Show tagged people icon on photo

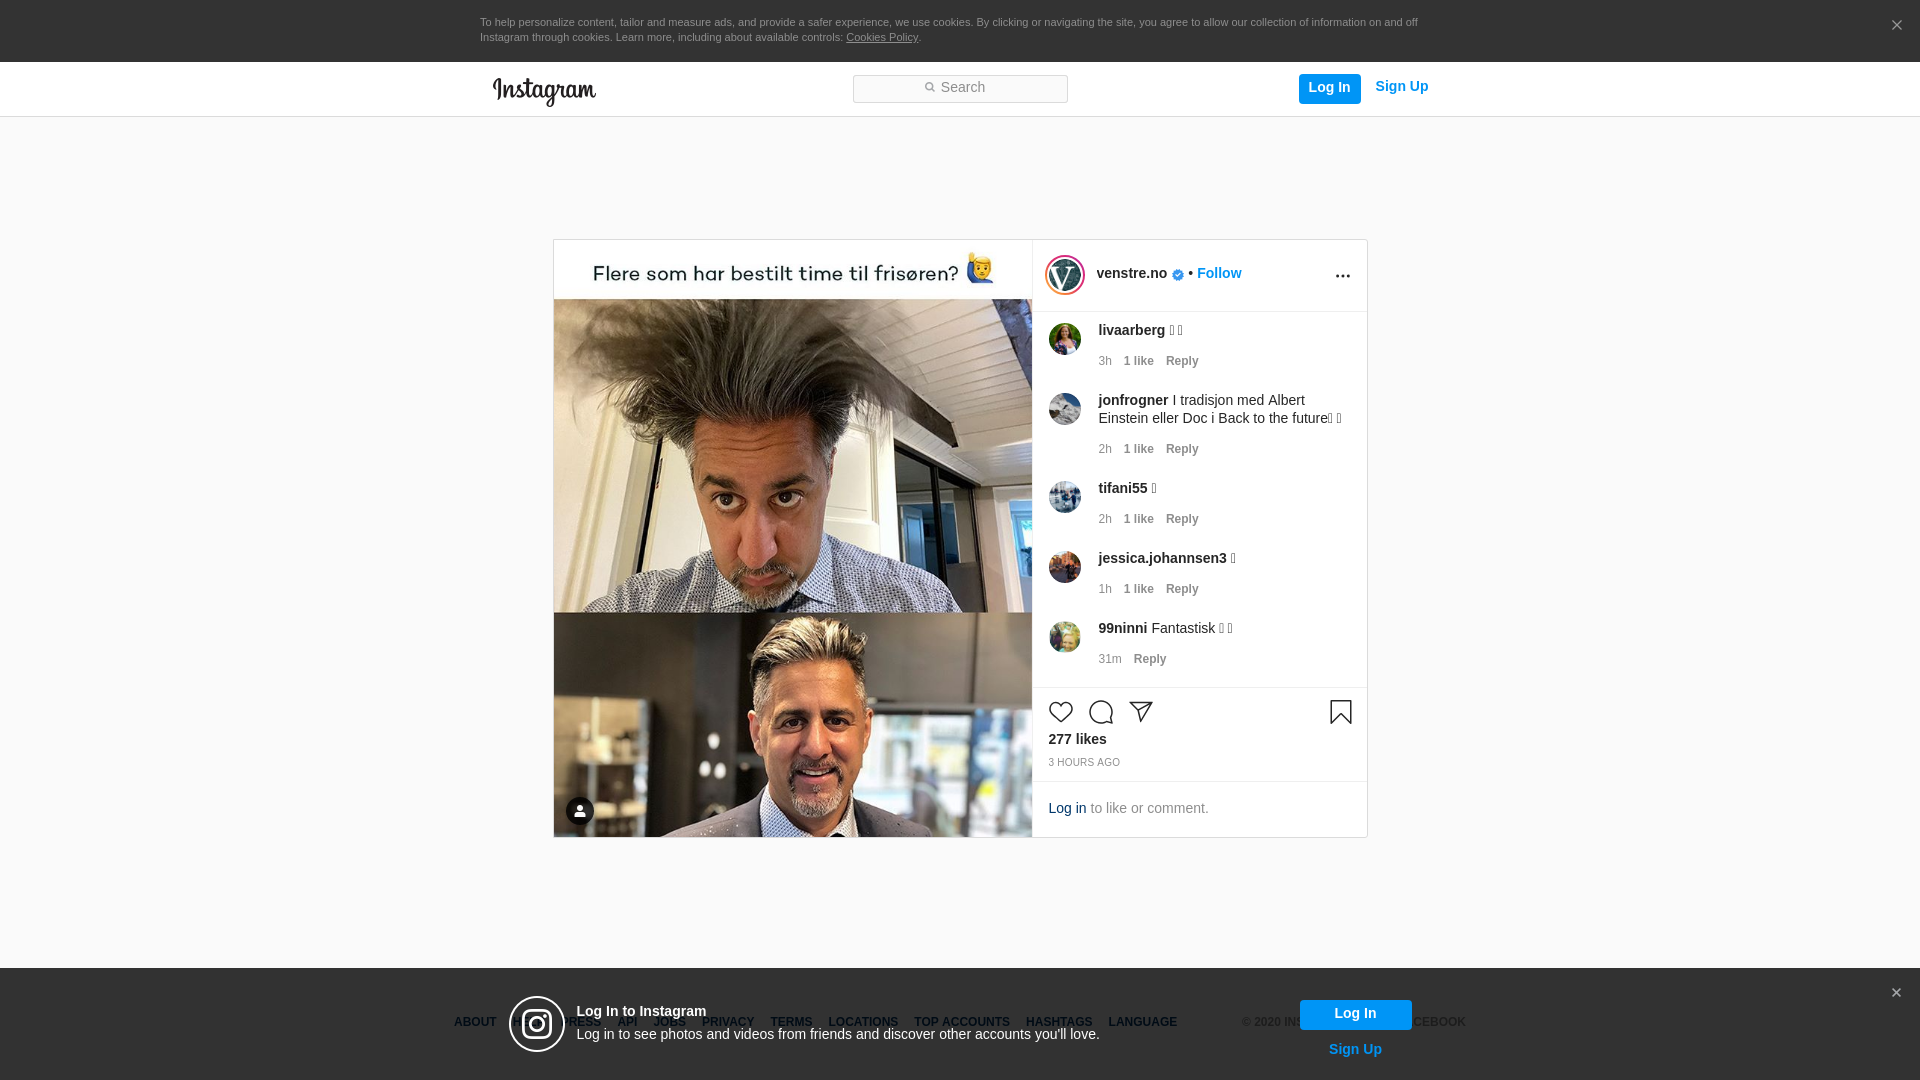pyautogui.click(x=580, y=811)
